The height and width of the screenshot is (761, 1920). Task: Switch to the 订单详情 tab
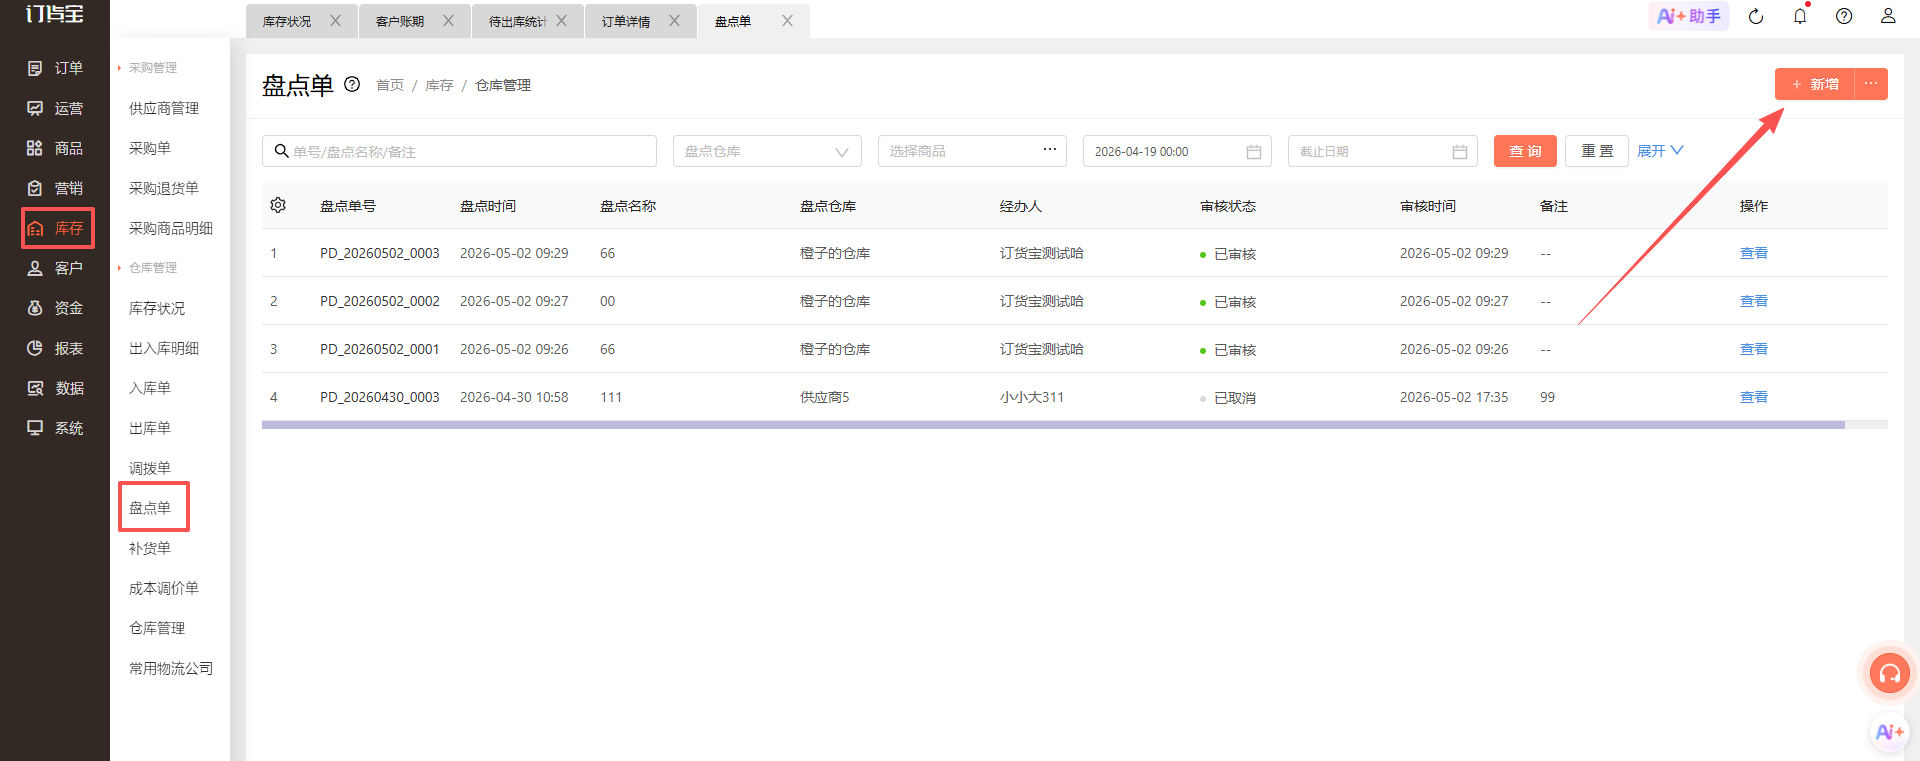(x=626, y=21)
